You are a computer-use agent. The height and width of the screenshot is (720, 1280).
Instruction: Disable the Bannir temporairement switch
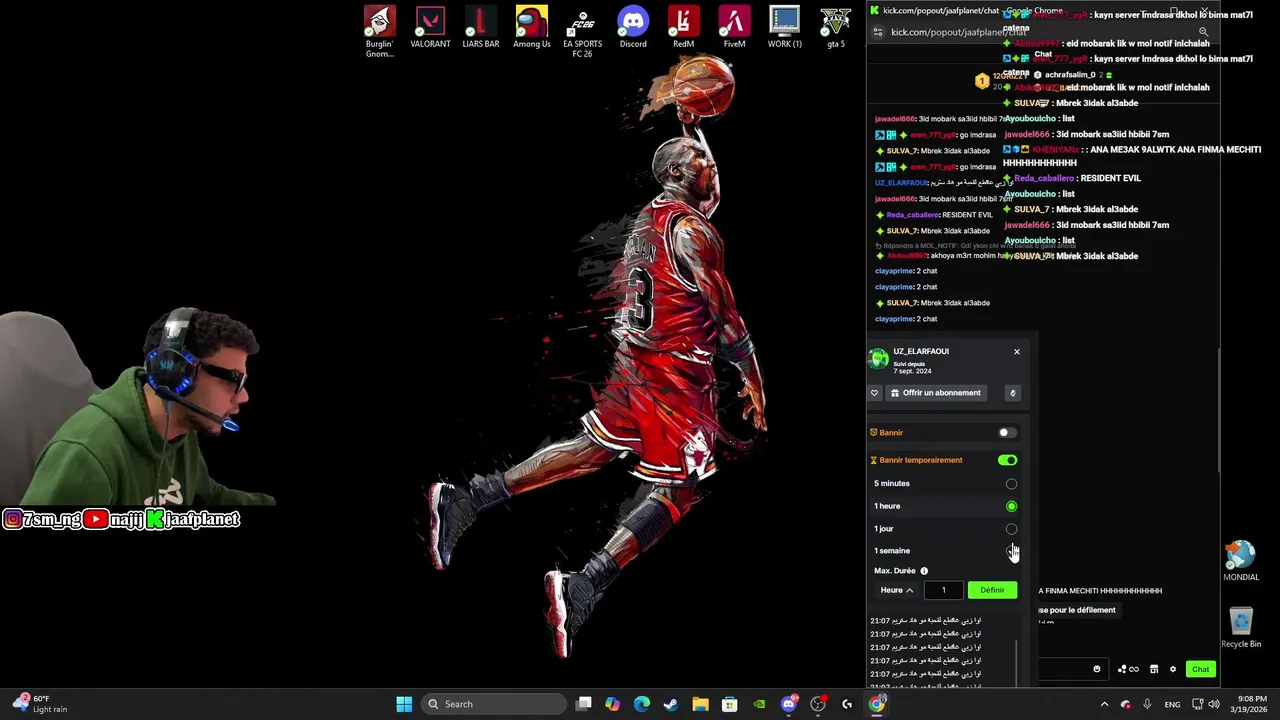[x=1007, y=460]
